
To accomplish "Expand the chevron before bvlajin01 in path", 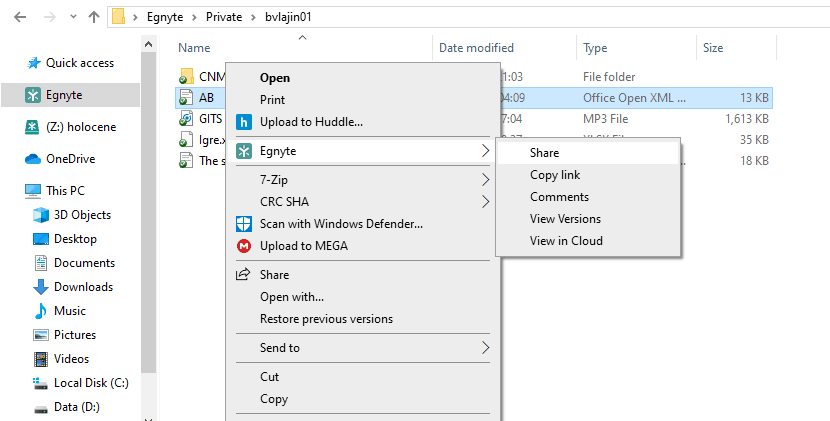I will click(254, 17).
